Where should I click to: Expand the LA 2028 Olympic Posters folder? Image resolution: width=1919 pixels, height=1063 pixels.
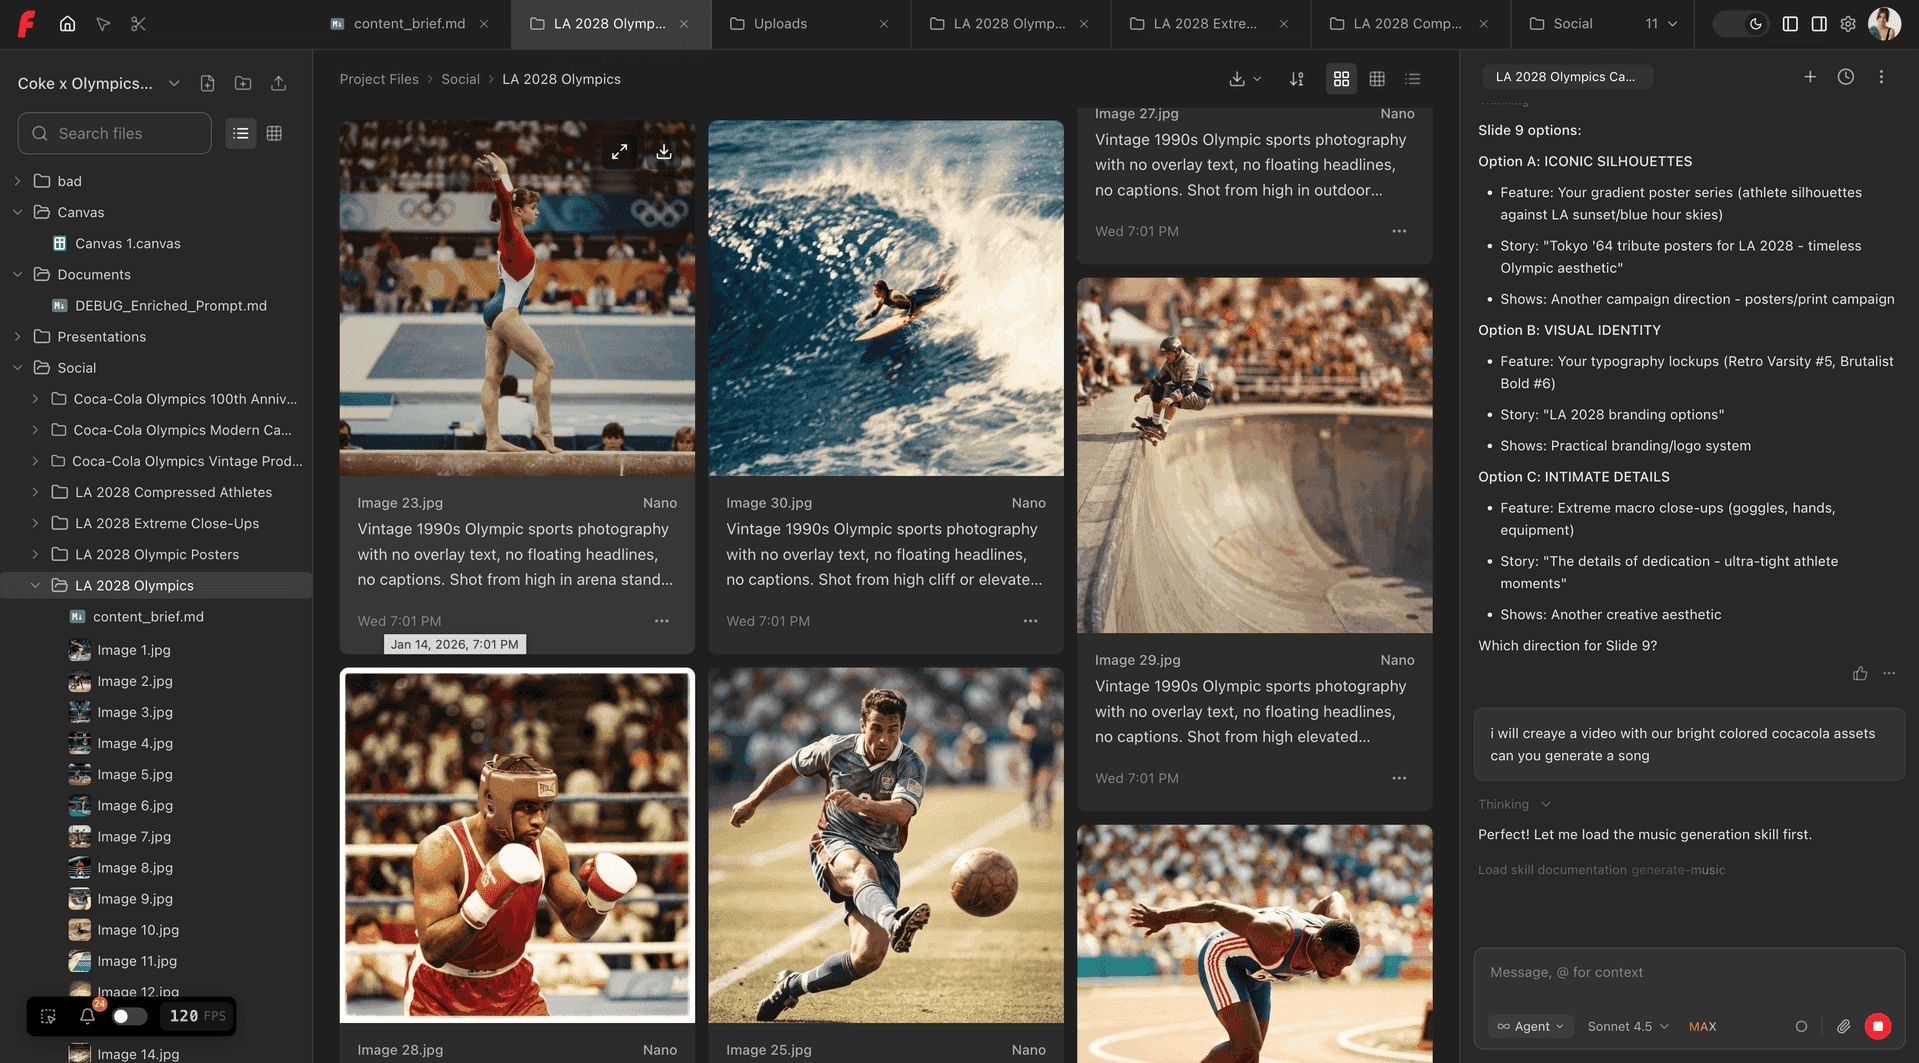click(x=35, y=554)
